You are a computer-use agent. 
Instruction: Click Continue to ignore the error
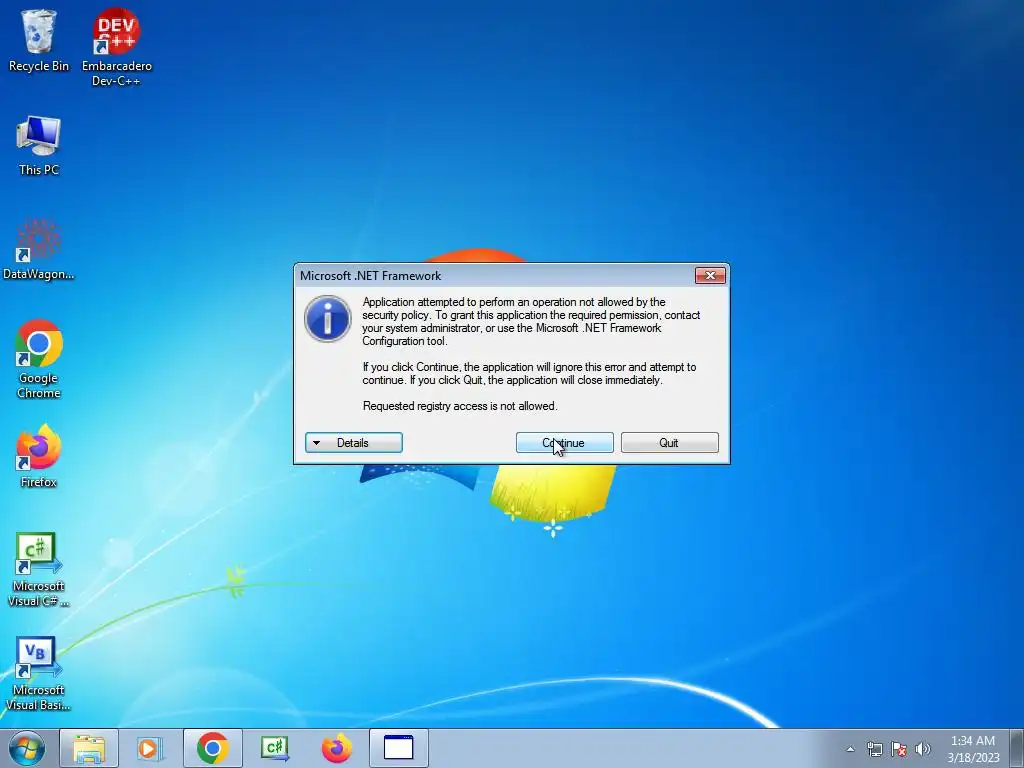pos(564,443)
